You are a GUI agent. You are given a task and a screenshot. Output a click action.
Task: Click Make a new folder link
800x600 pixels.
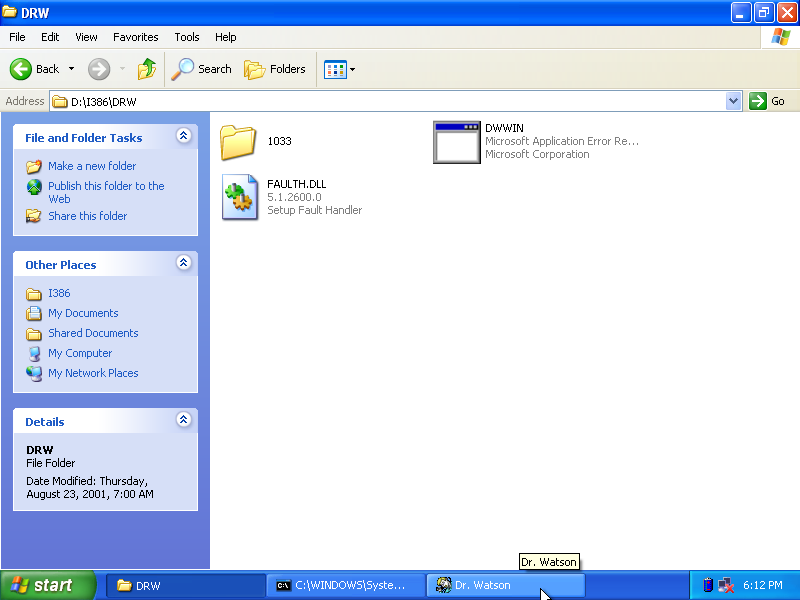click(x=92, y=166)
